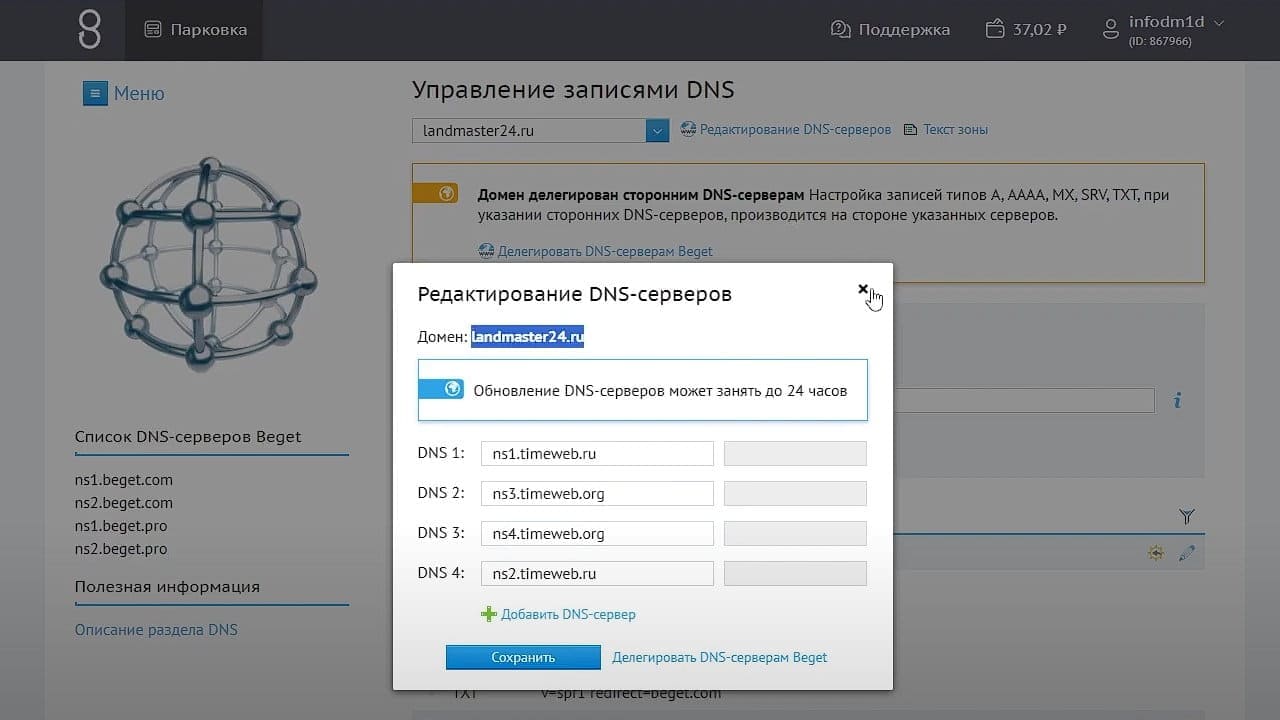Click the Меню hamburger icon
Viewport: 1280px width, 720px height.
(95, 94)
